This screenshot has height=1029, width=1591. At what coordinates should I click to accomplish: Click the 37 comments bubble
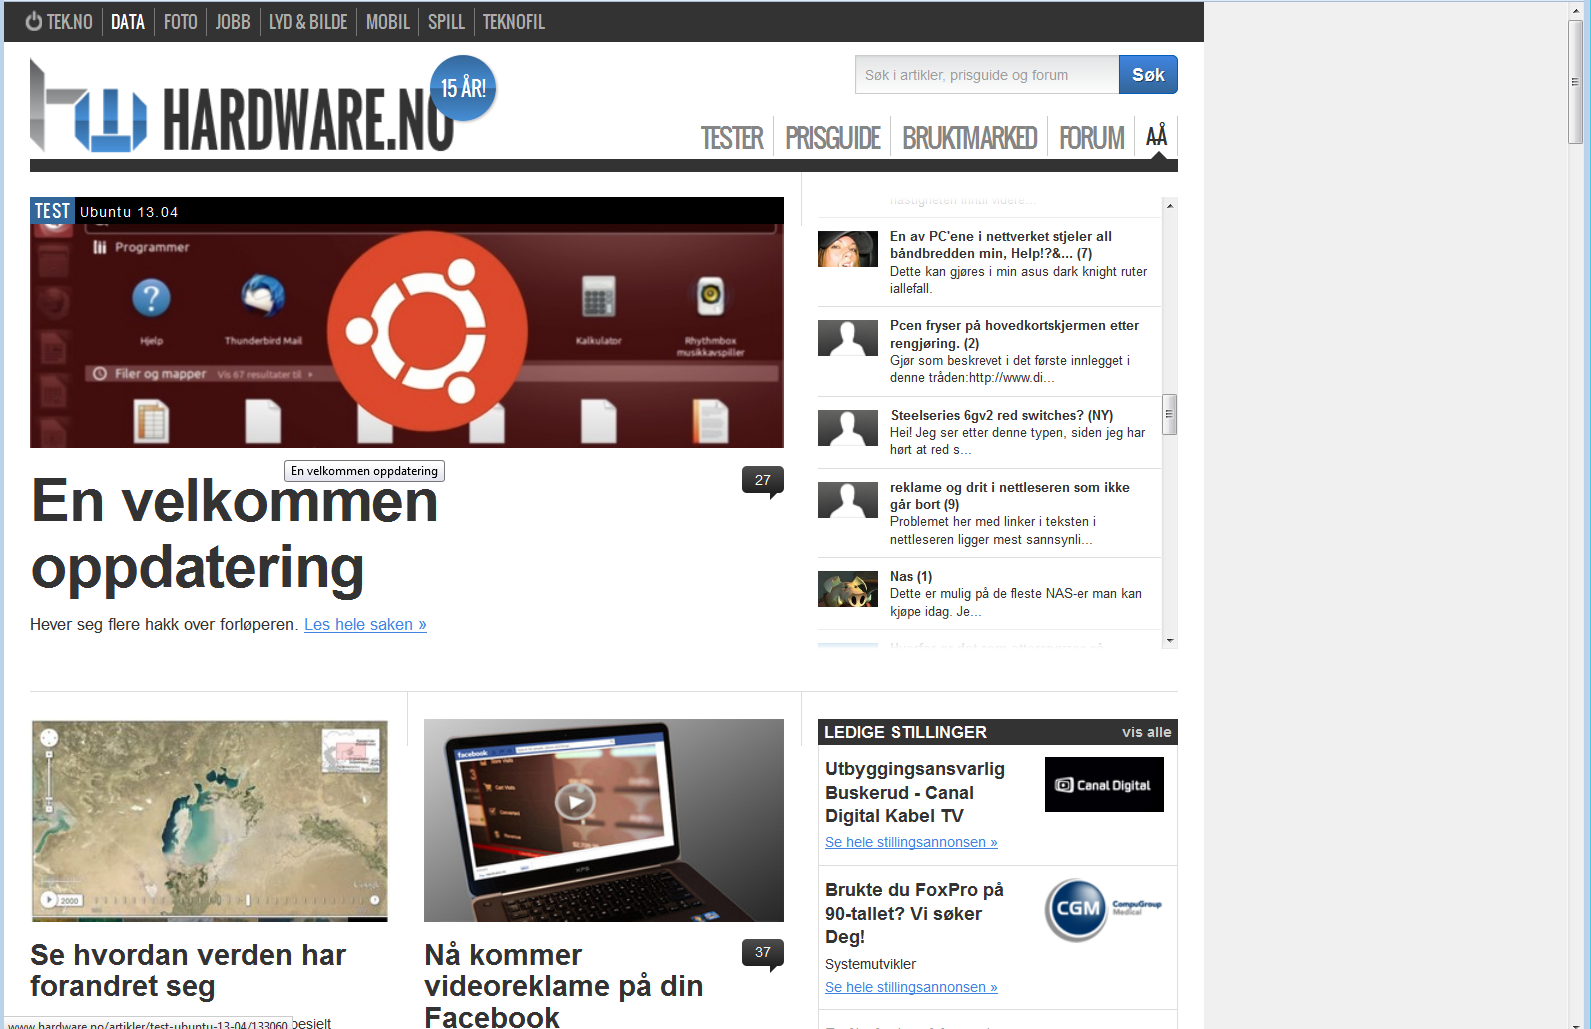(x=762, y=953)
